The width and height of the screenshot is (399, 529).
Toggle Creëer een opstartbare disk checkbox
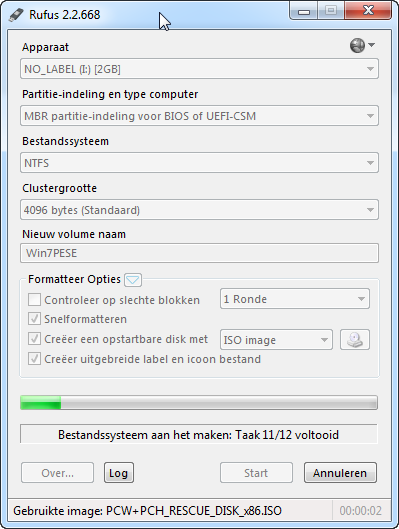(34, 339)
